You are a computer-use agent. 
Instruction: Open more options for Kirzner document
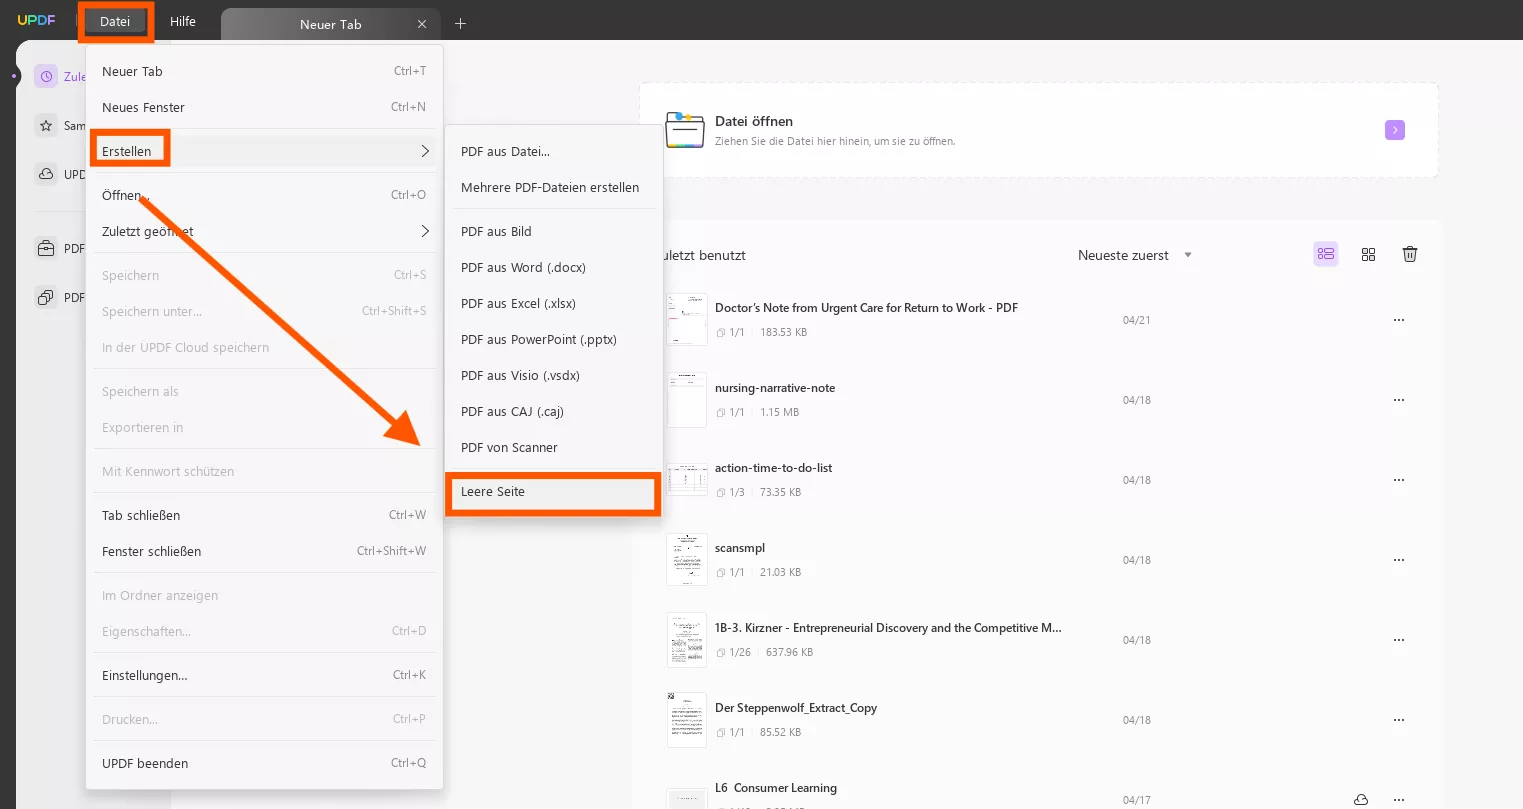click(x=1399, y=640)
